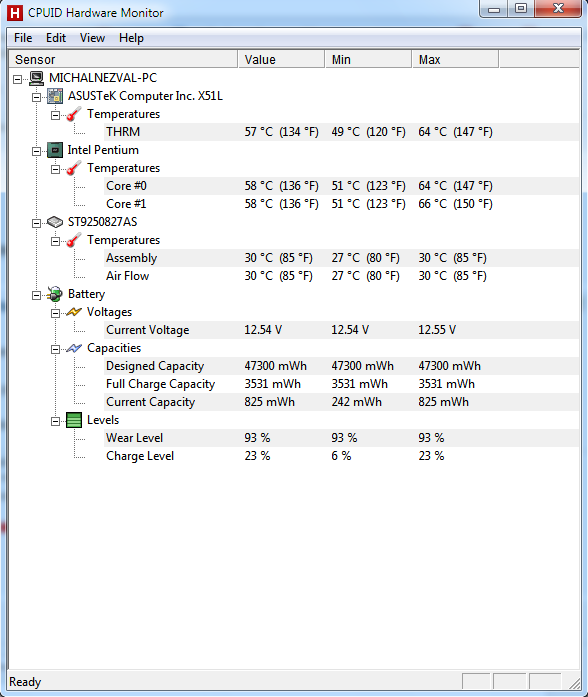Open the Help menu
Image resolution: width=588 pixels, height=697 pixels.
point(132,38)
